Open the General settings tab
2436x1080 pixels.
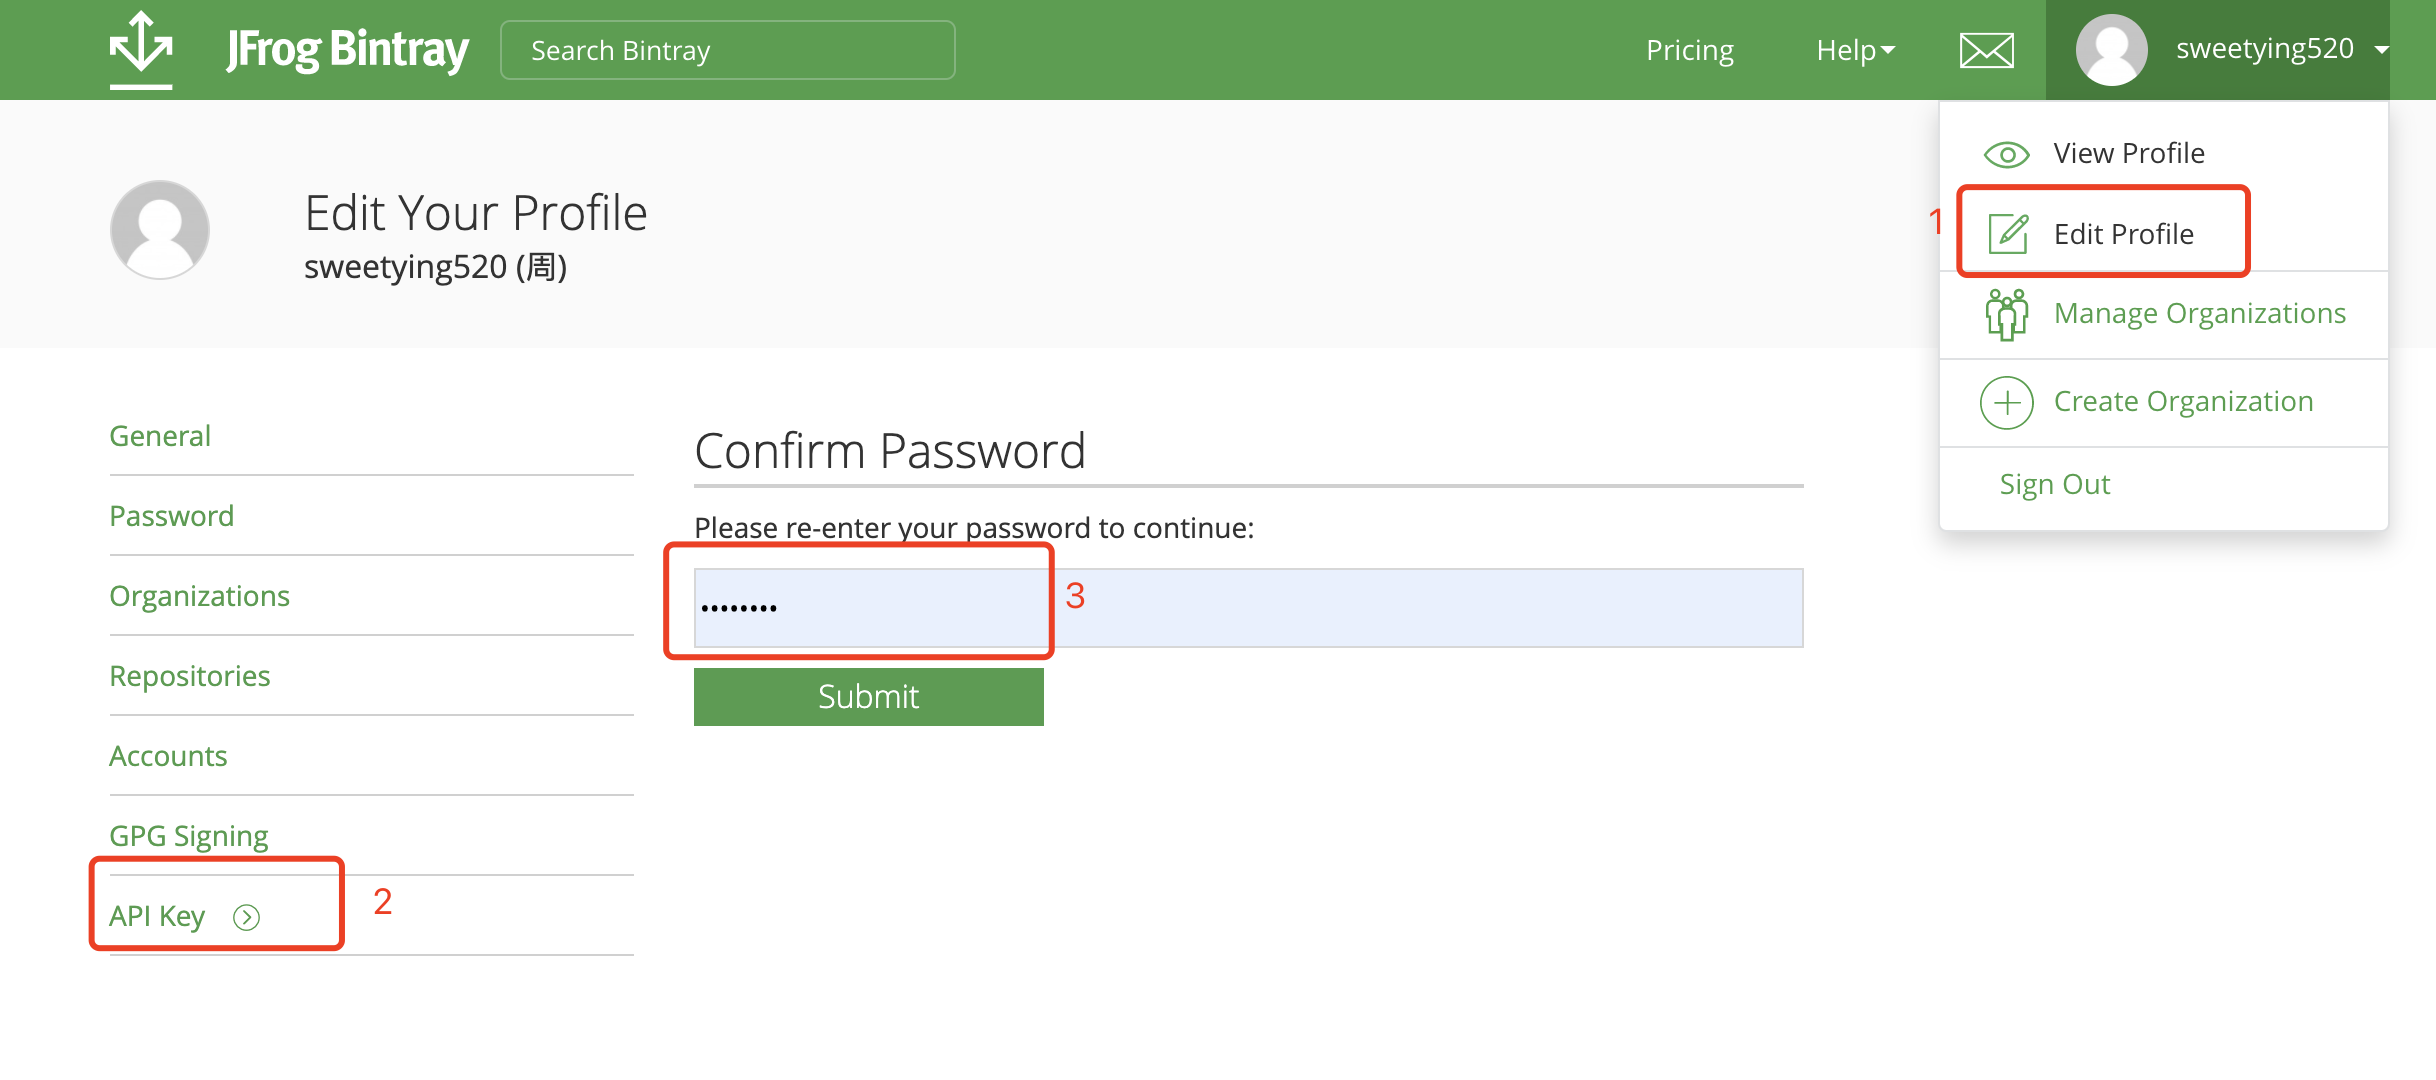pyautogui.click(x=160, y=436)
